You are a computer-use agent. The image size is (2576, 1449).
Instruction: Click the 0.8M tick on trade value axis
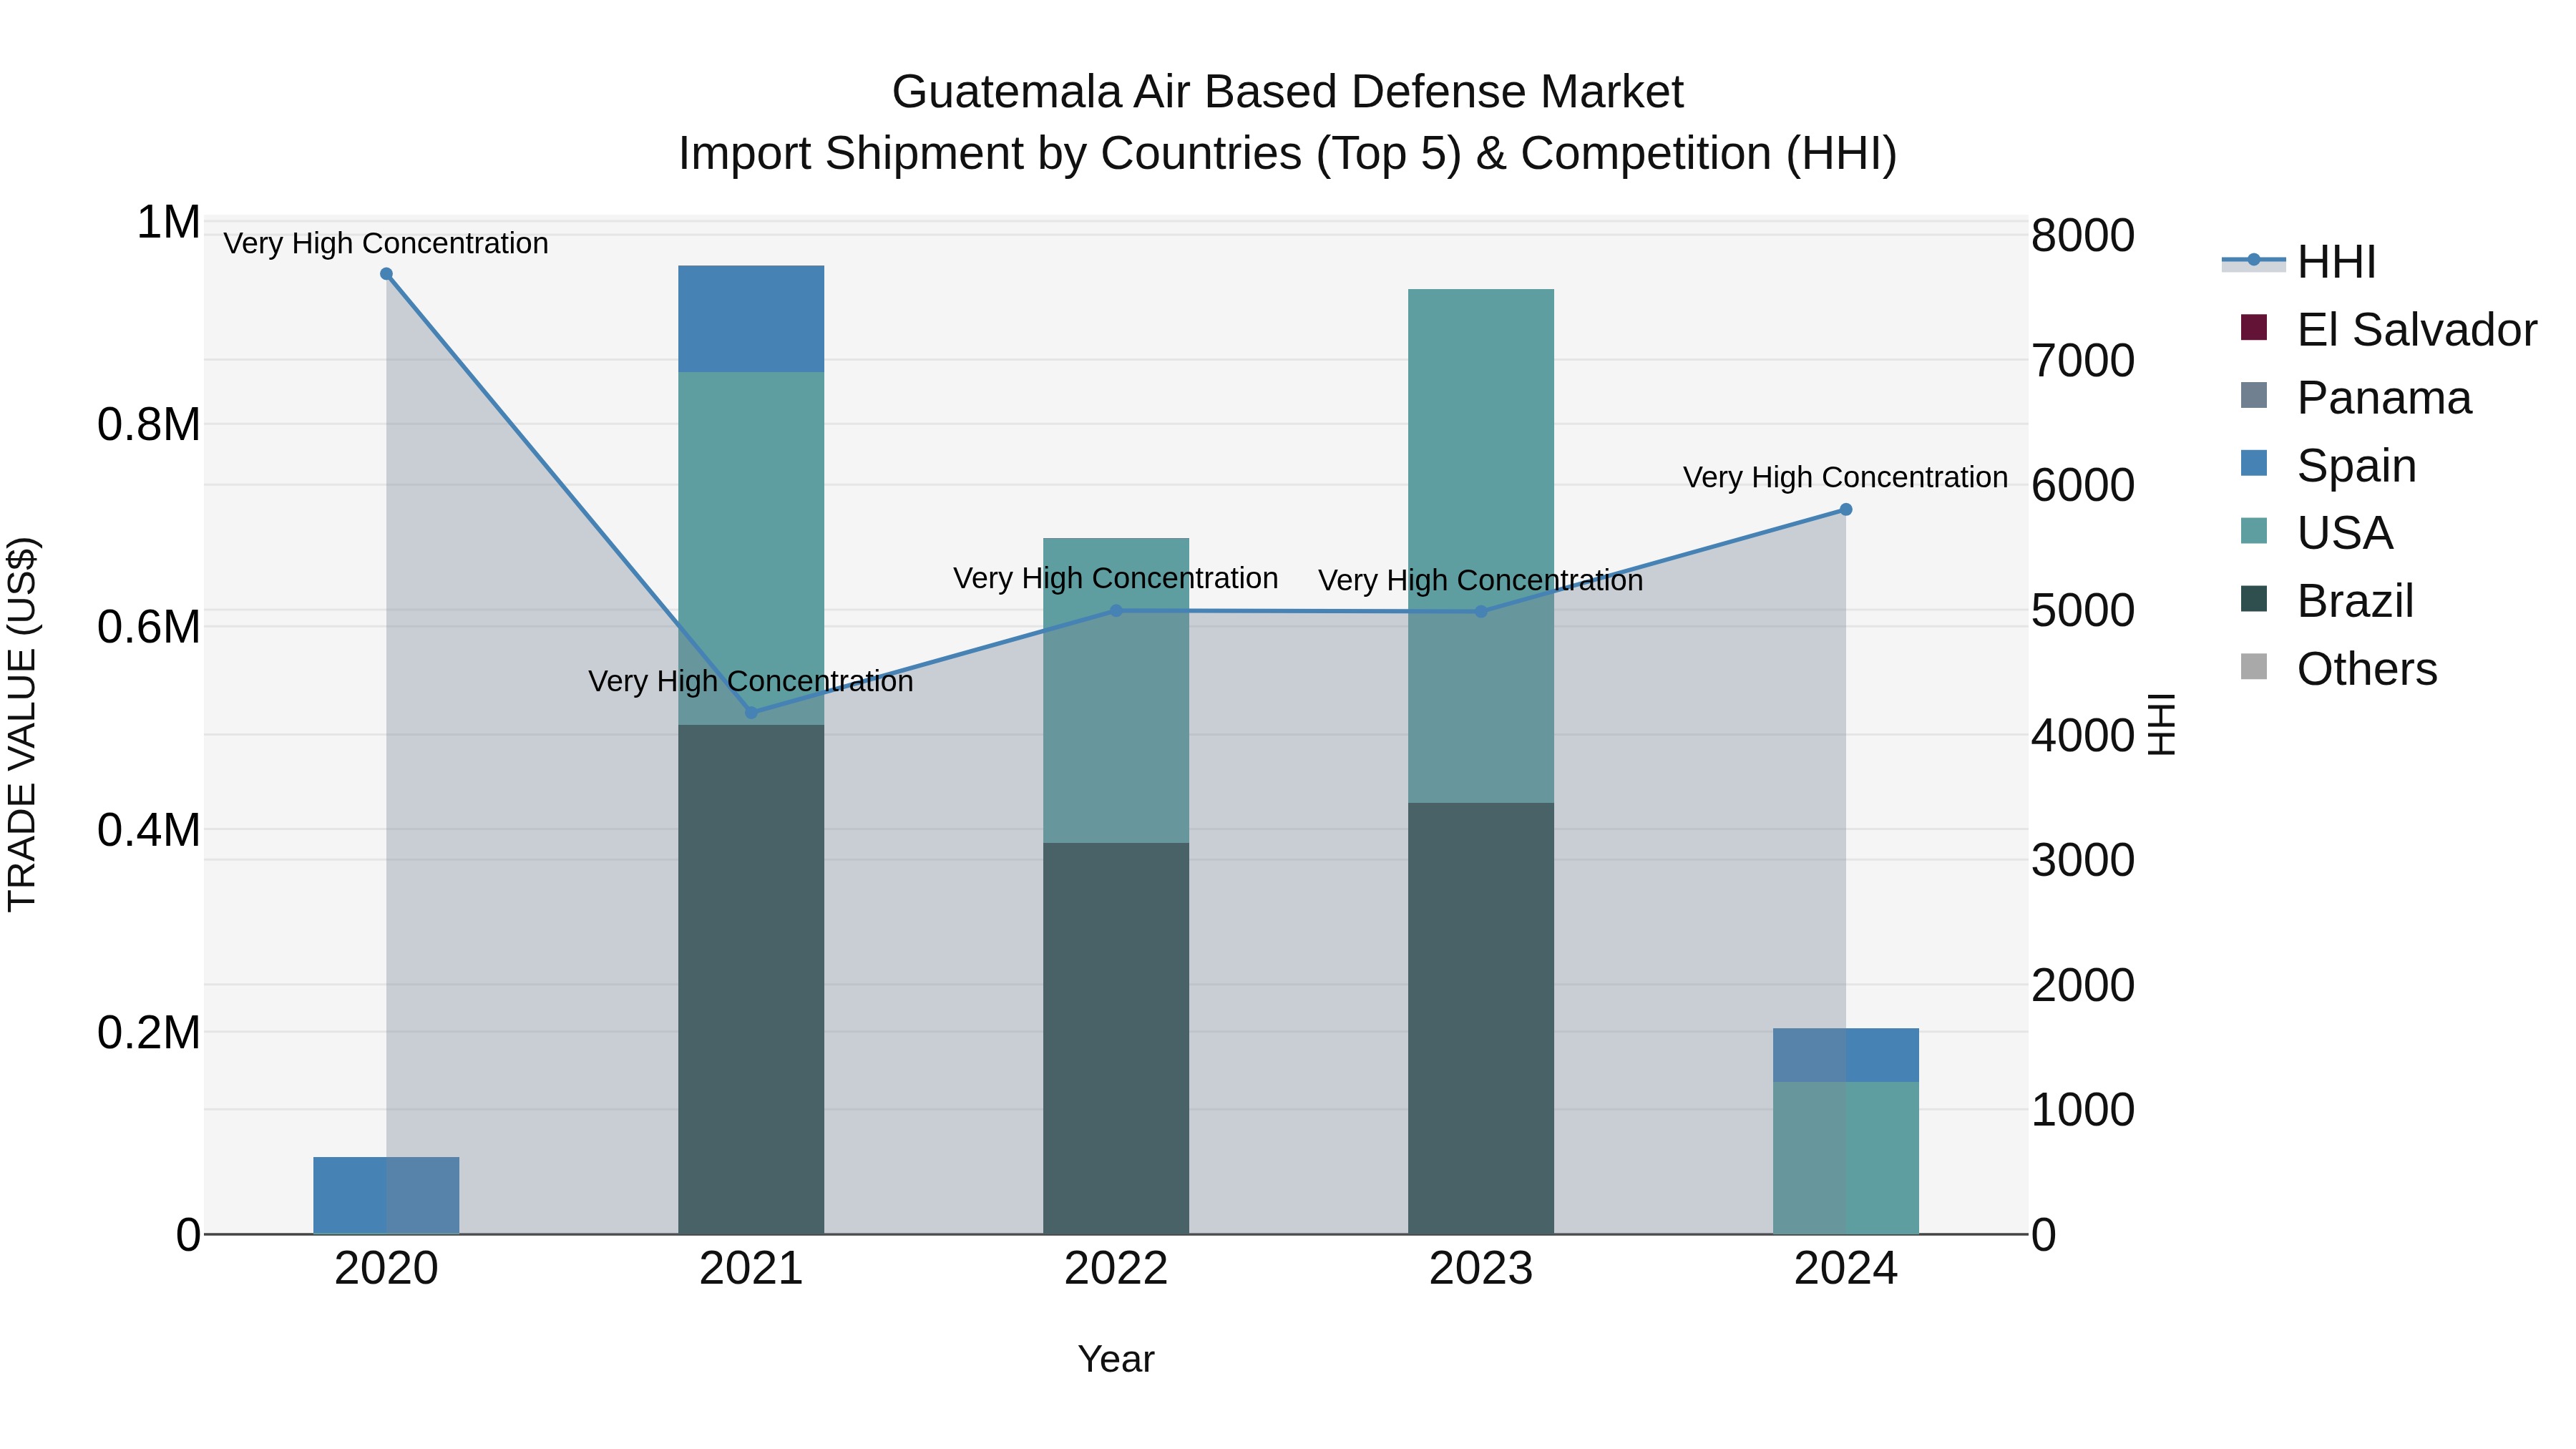[x=149, y=425]
